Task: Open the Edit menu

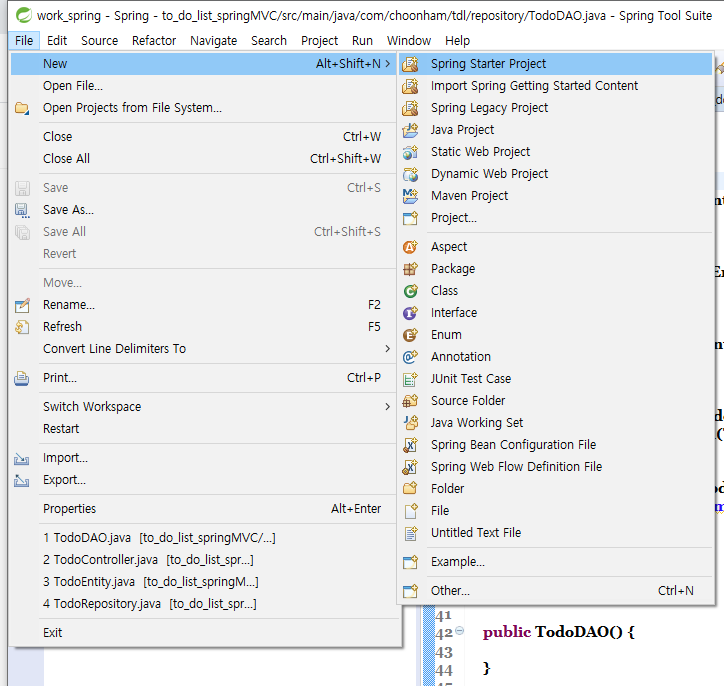Action: 57,41
